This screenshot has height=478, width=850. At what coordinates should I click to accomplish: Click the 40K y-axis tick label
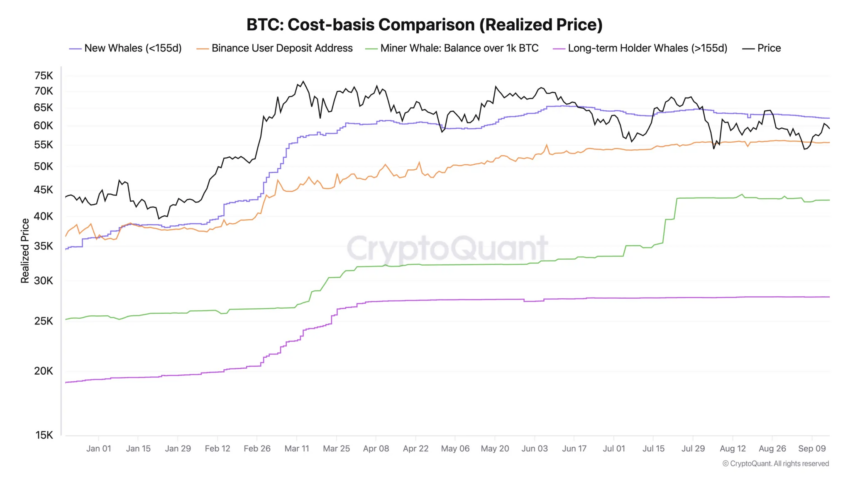pos(43,216)
